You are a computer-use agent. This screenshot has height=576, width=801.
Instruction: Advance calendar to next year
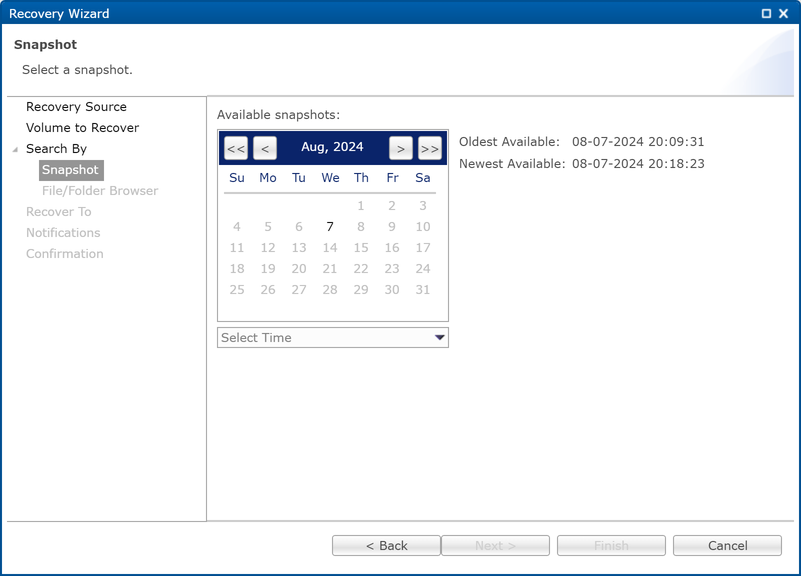click(430, 149)
